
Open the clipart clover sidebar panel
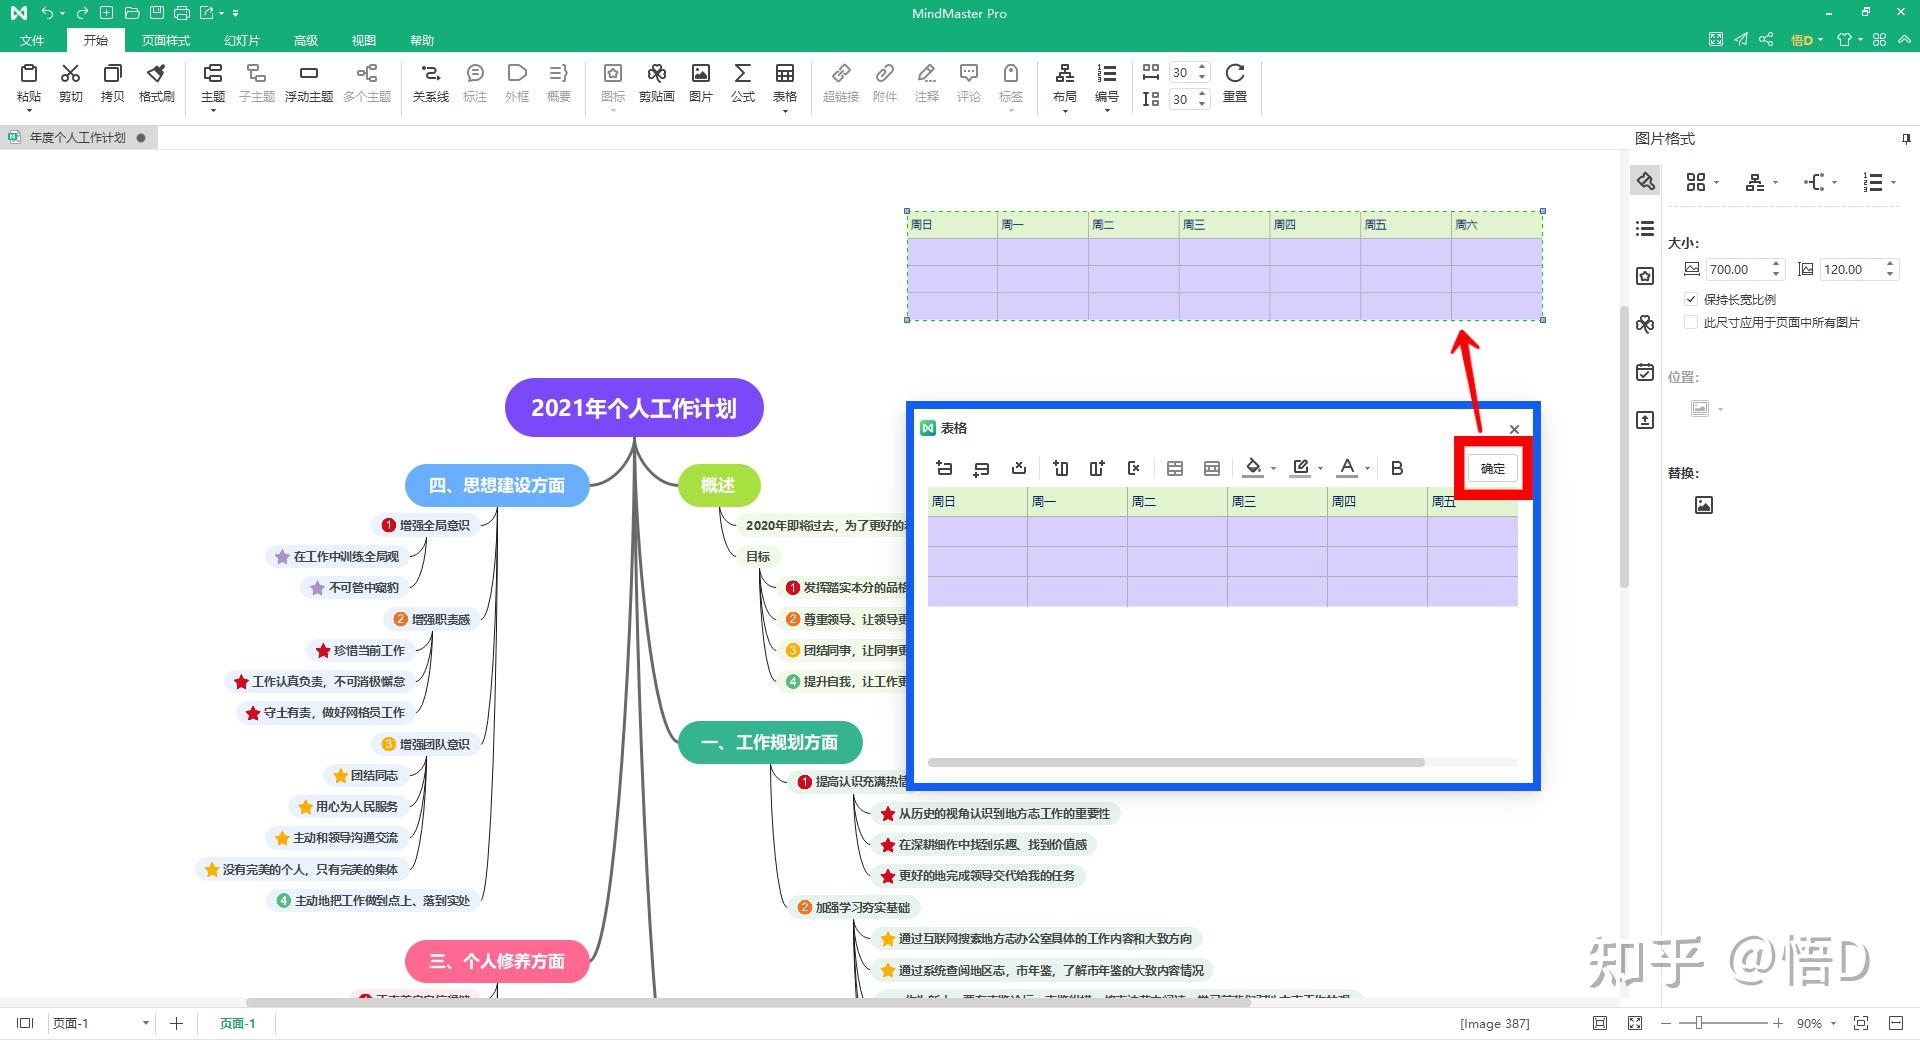pos(1645,324)
